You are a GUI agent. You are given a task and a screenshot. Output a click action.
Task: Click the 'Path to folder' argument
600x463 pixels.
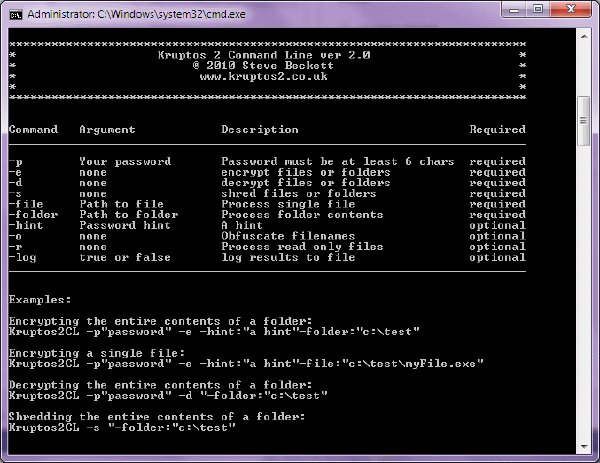click(x=129, y=215)
